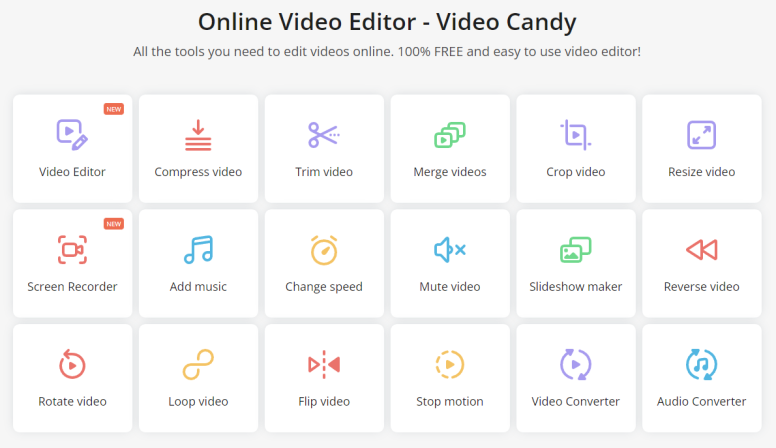Open the "Rotate video" text label
Screen dimensions: 776x448
[x=72, y=401]
